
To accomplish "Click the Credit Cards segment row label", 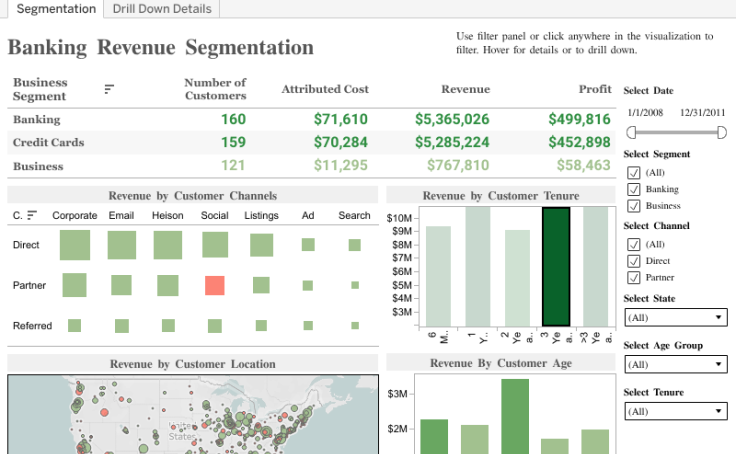I will [48, 142].
